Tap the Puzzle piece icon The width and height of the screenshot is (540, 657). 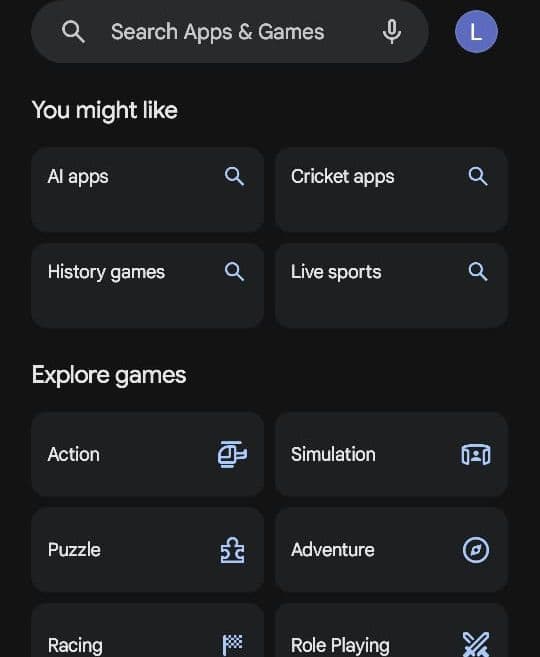233,550
